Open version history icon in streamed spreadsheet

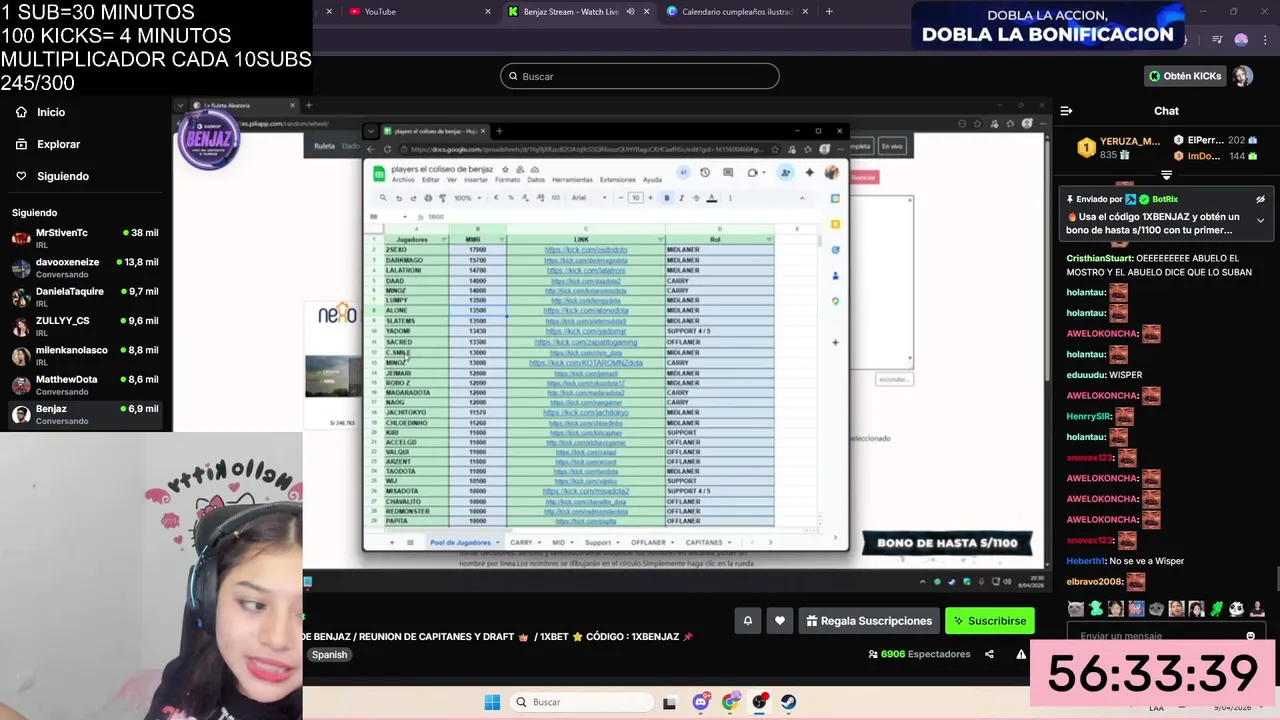(704, 172)
